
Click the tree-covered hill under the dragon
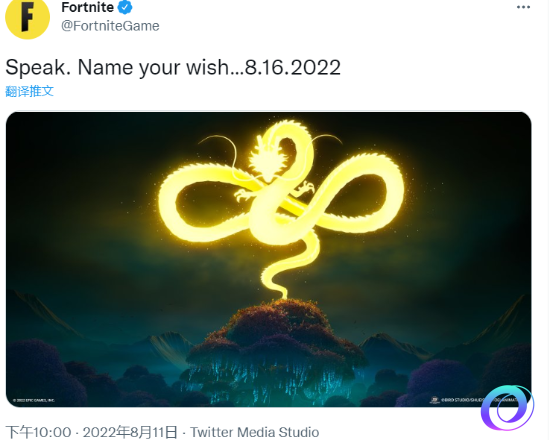[277, 351]
